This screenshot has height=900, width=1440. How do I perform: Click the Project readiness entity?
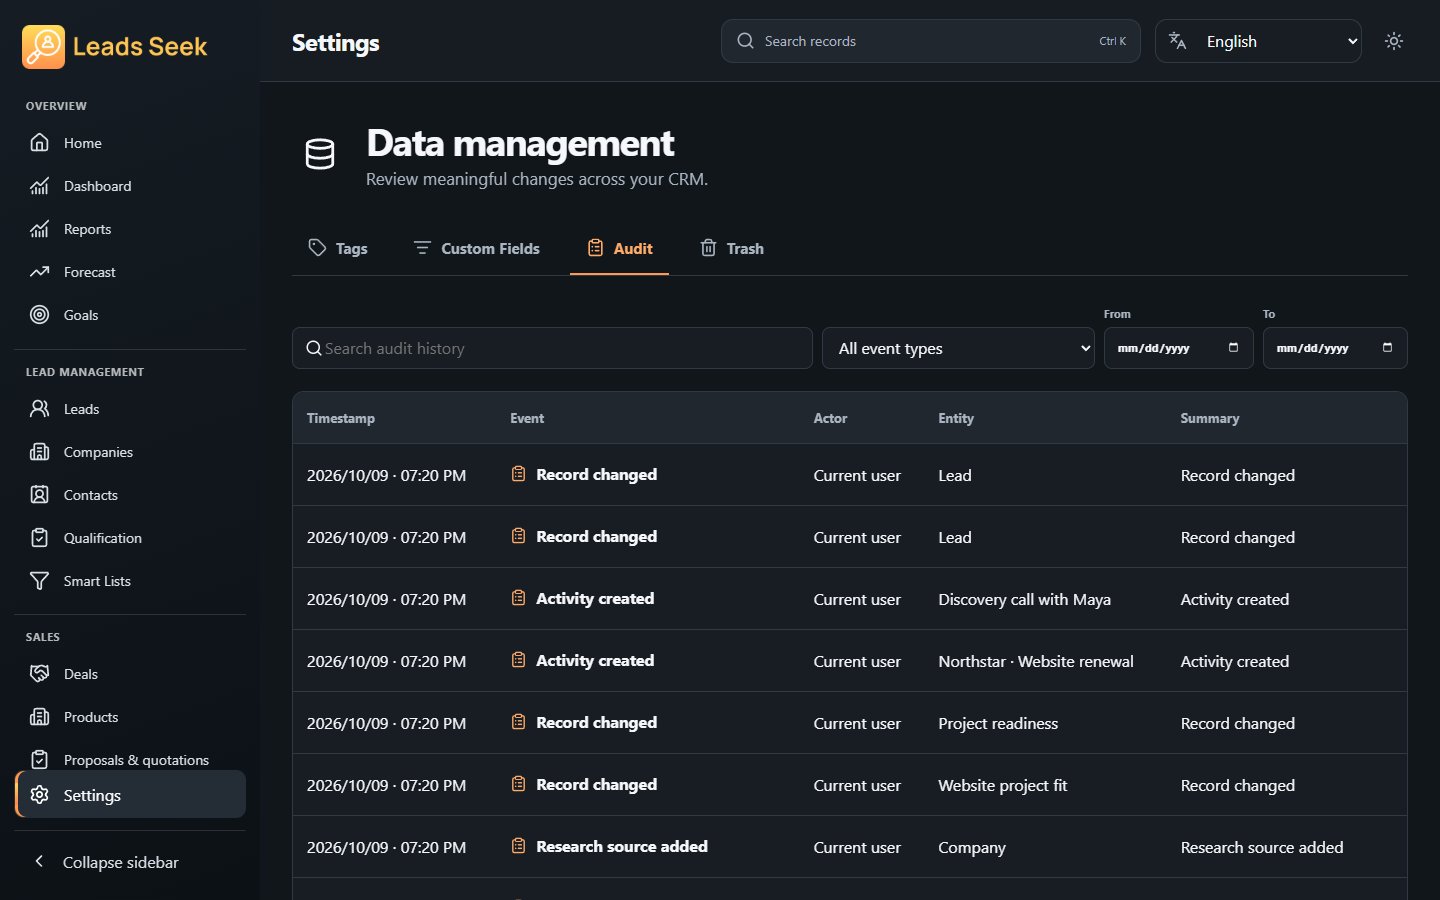point(998,723)
